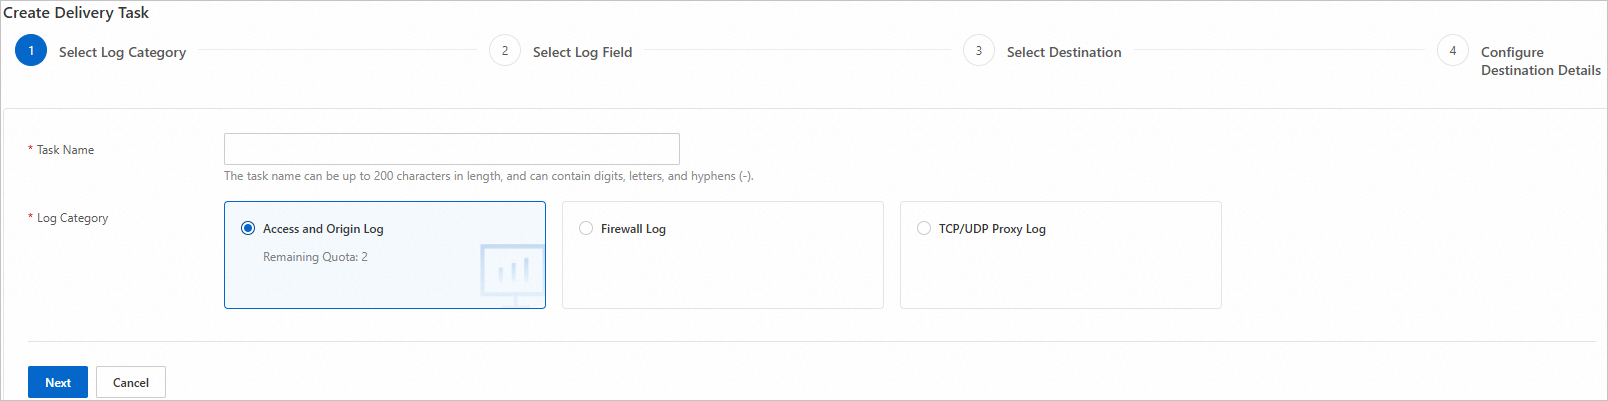Click the Select Log Field step label

click(582, 52)
